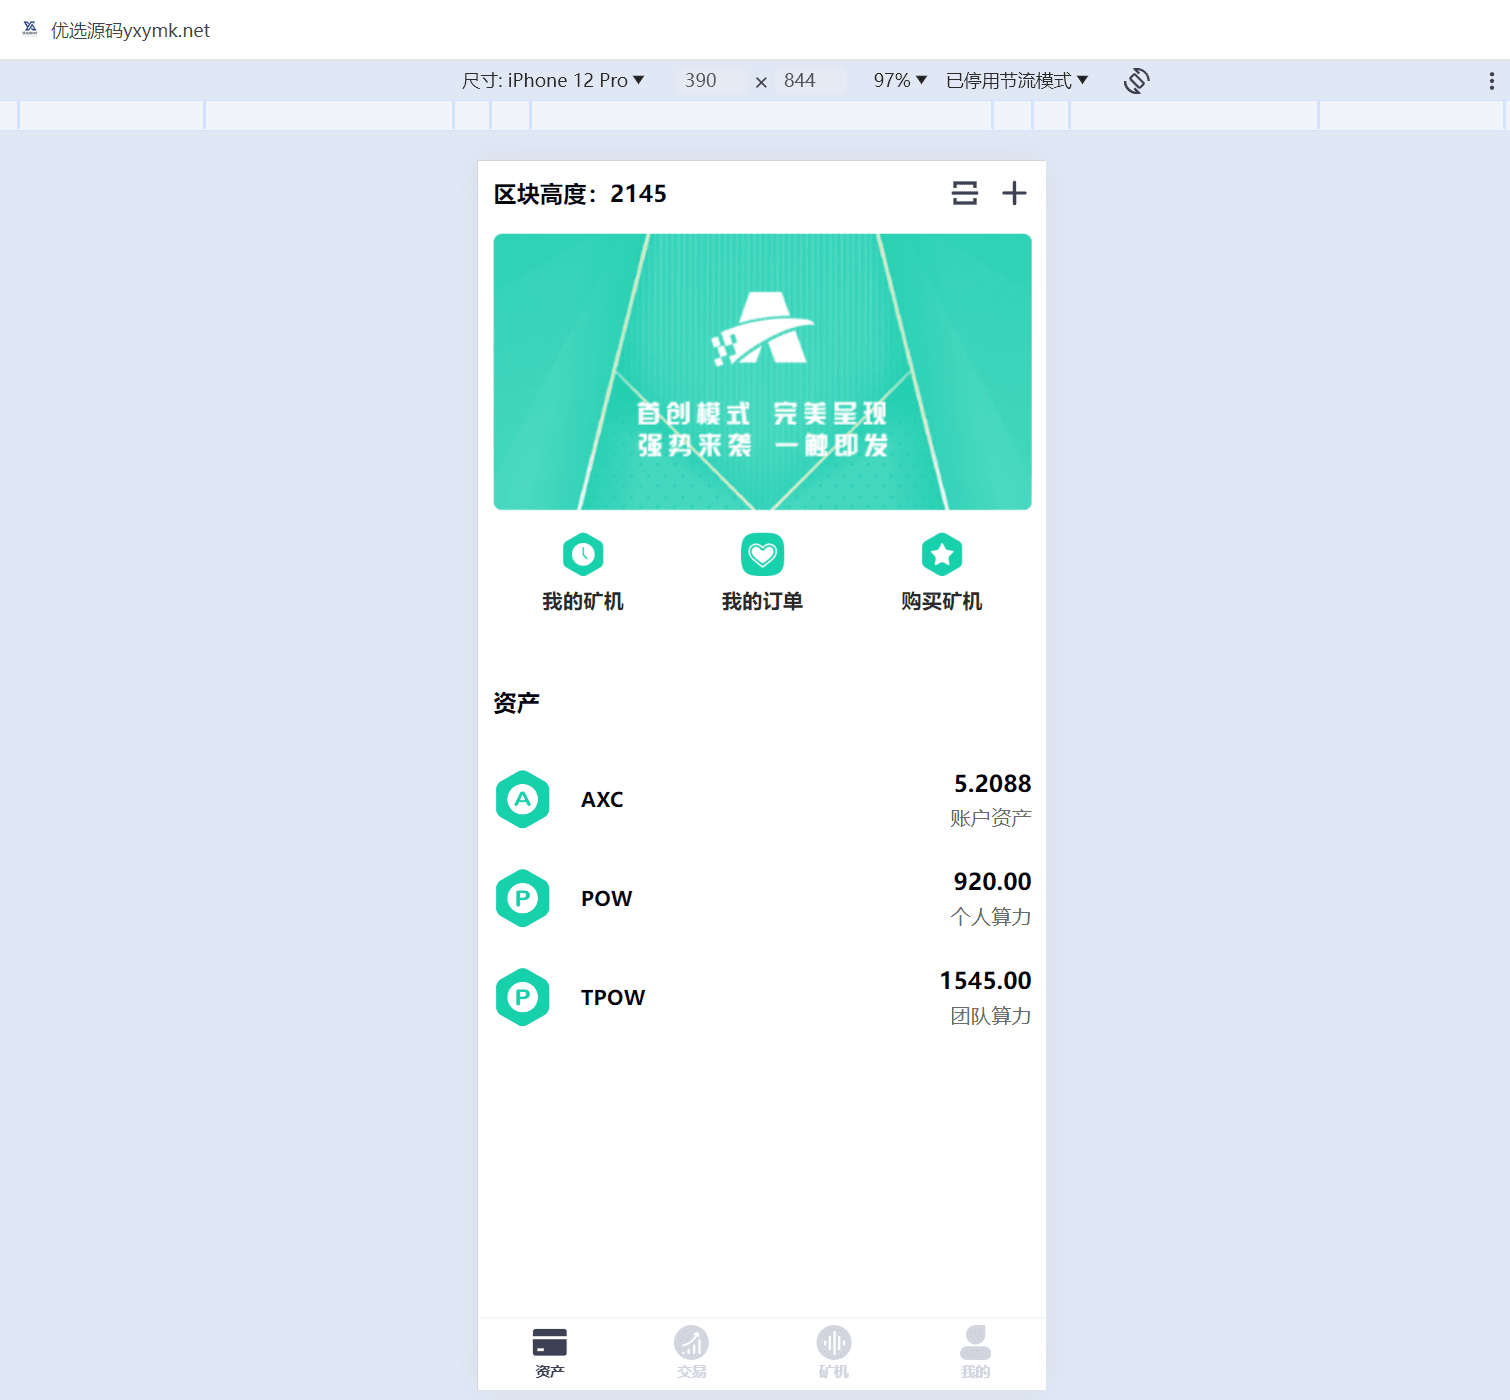Image resolution: width=1510 pixels, height=1400 pixels.
Task: Open My Miners (我的矿机) icon
Action: [583, 555]
